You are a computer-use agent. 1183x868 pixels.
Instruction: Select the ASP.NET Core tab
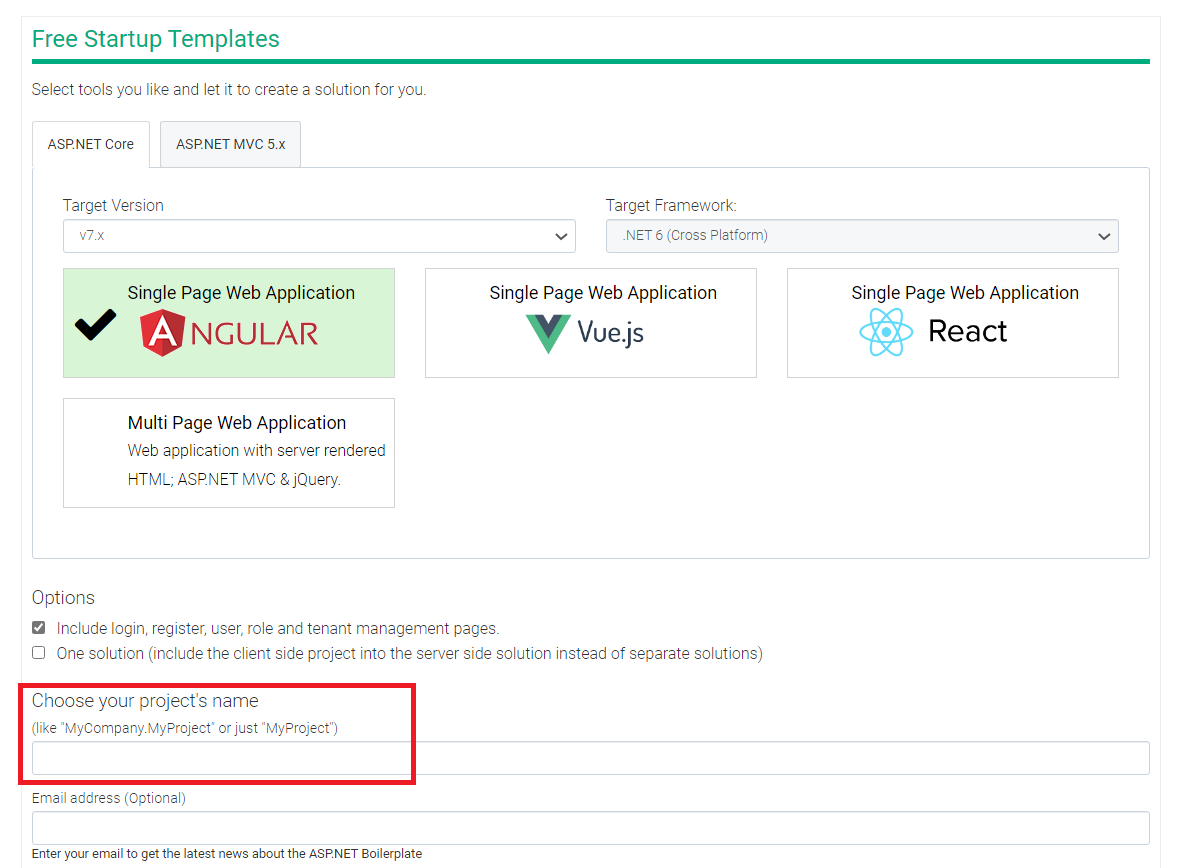(91, 144)
